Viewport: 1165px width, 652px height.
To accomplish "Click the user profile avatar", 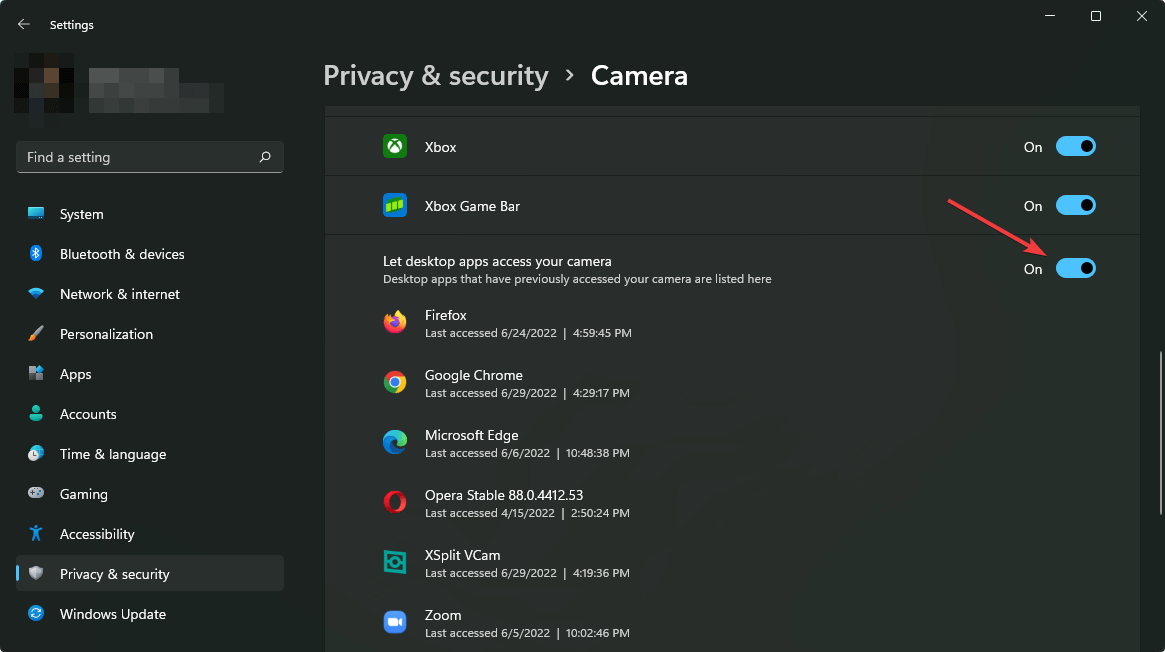I will pos(44,86).
